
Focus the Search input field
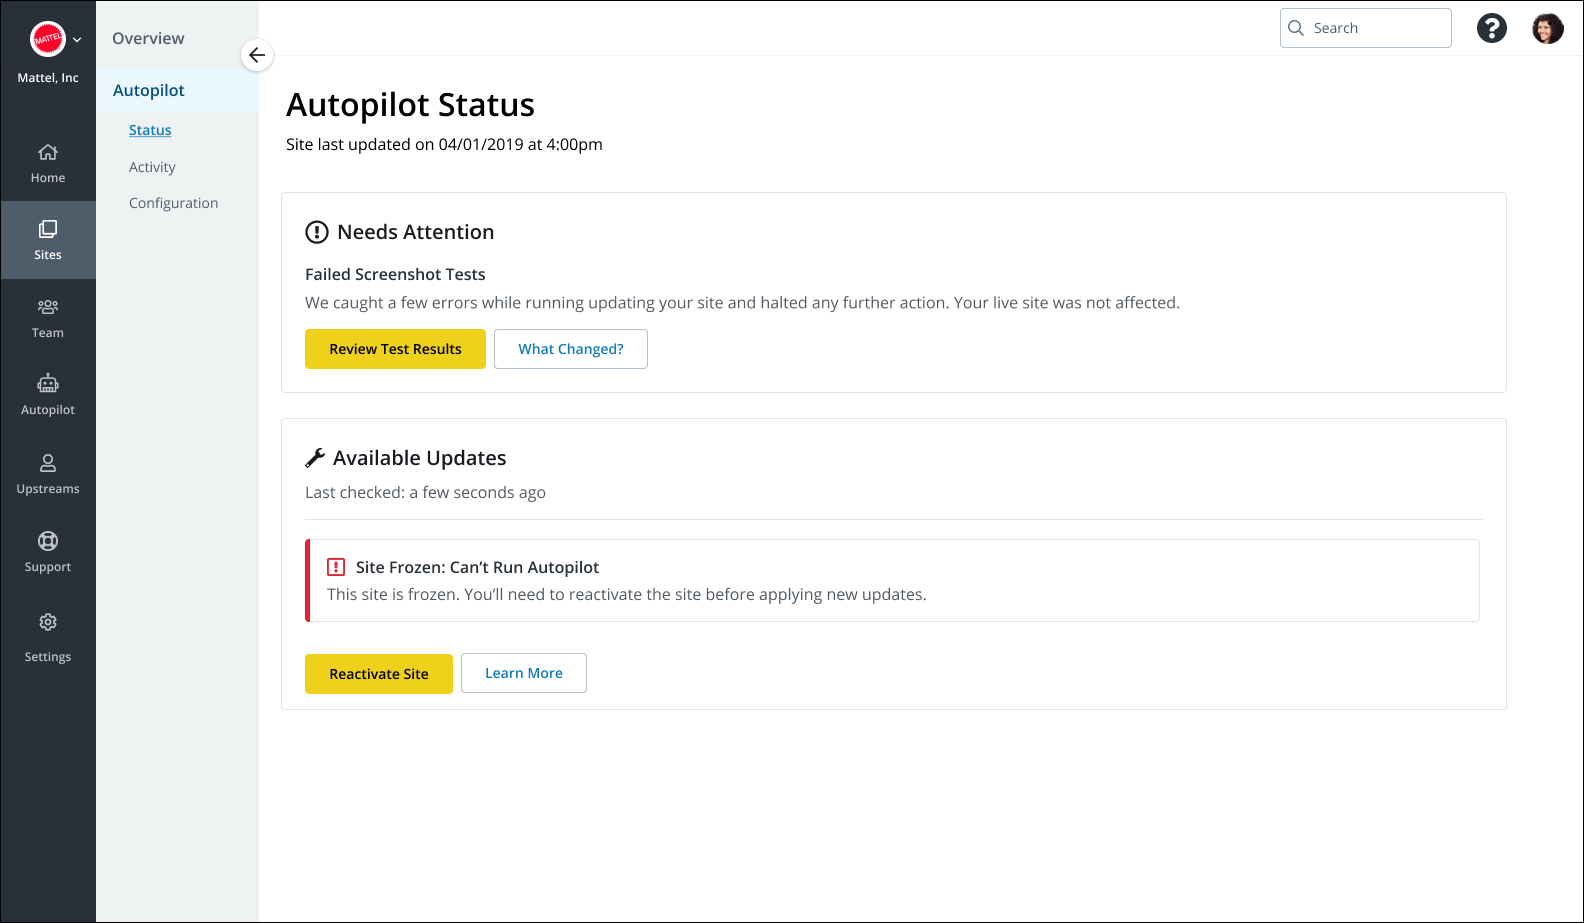[x=1377, y=28]
